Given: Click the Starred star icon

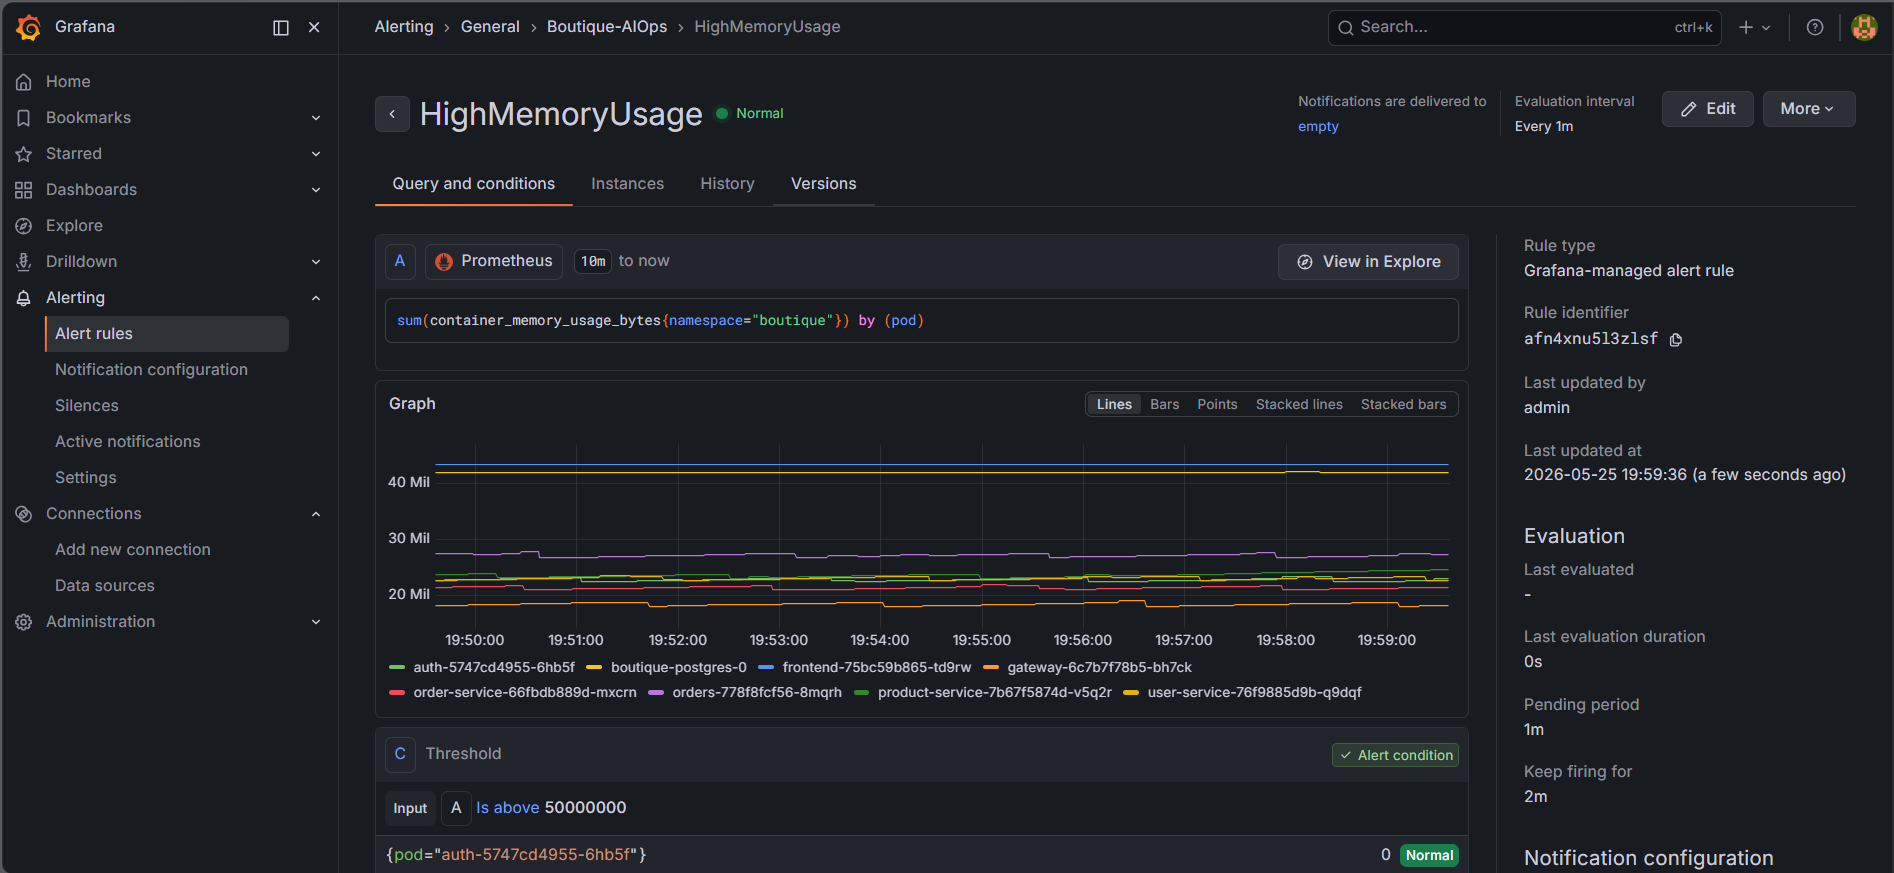Looking at the screenshot, I should point(24,154).
